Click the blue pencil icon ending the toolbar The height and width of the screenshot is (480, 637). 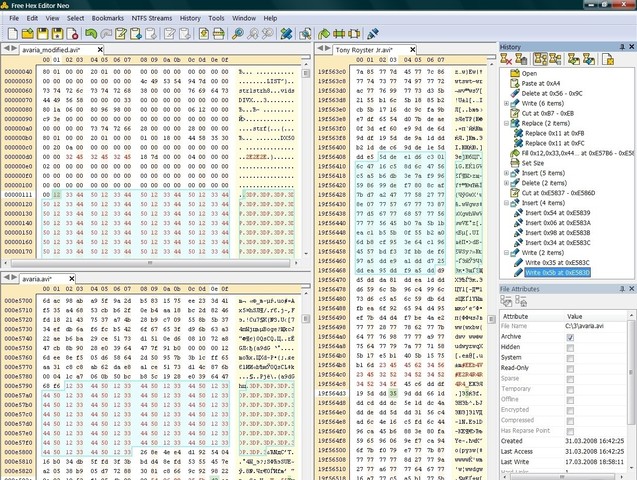pyautogui.click(x=373, y=34)
